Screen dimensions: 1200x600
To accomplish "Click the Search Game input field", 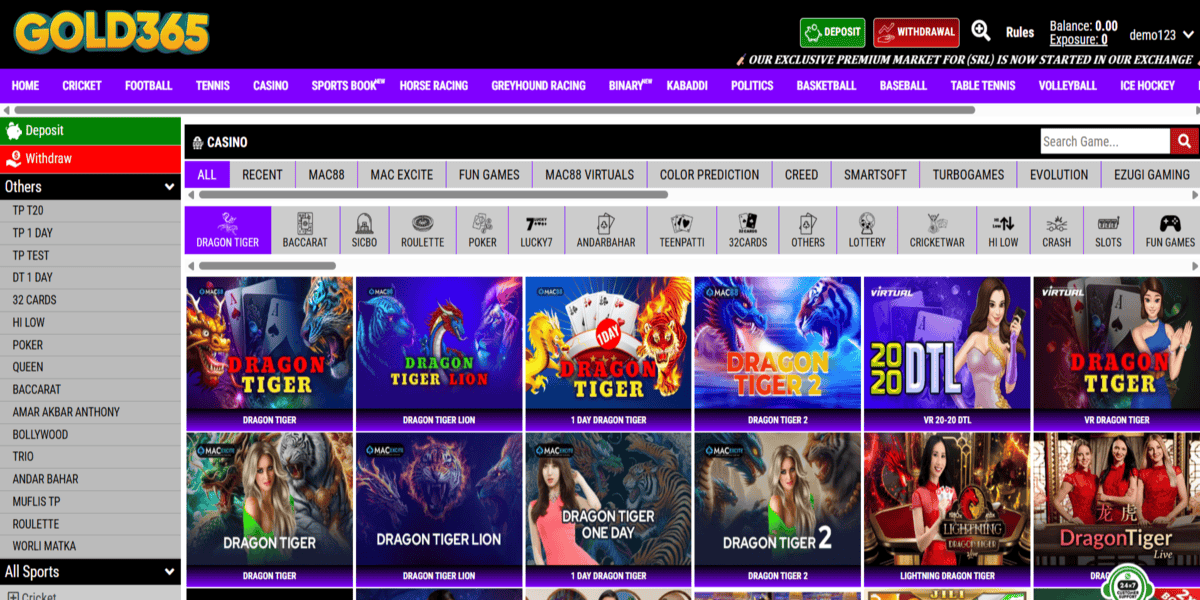I will (1104, 141).
